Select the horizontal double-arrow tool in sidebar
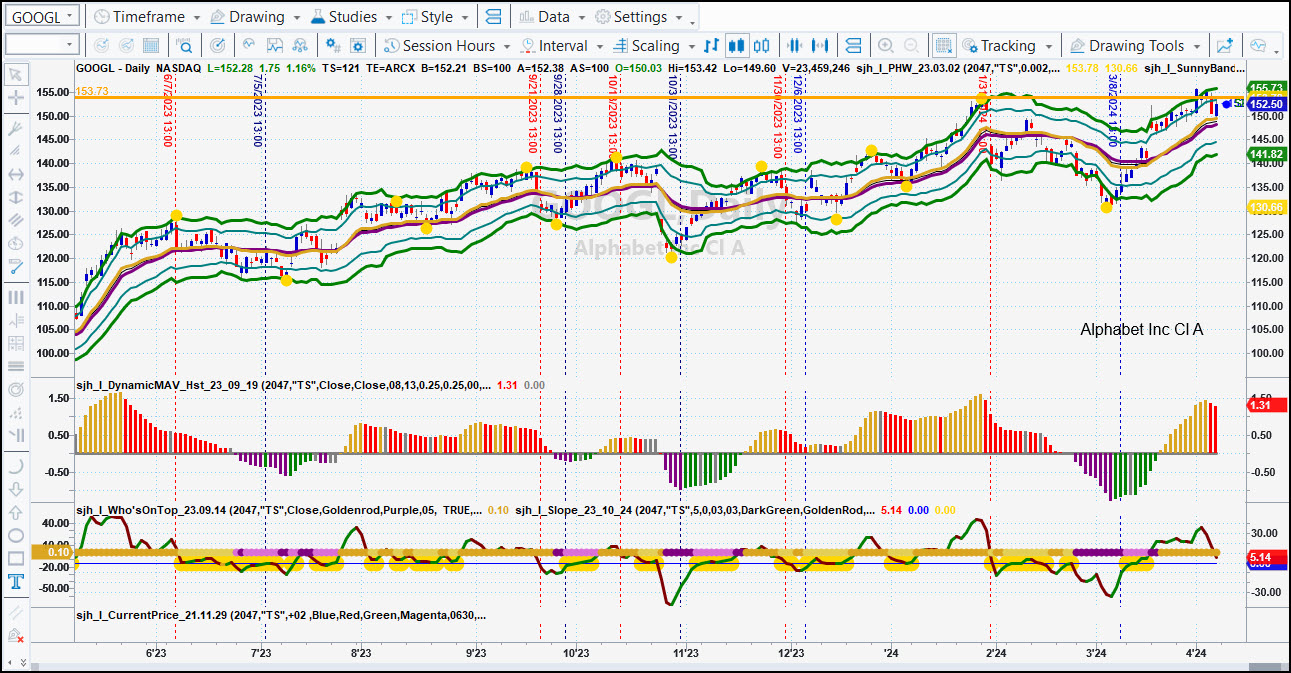The height and width of the screenshot is (673, 1291). coord(15,174)
